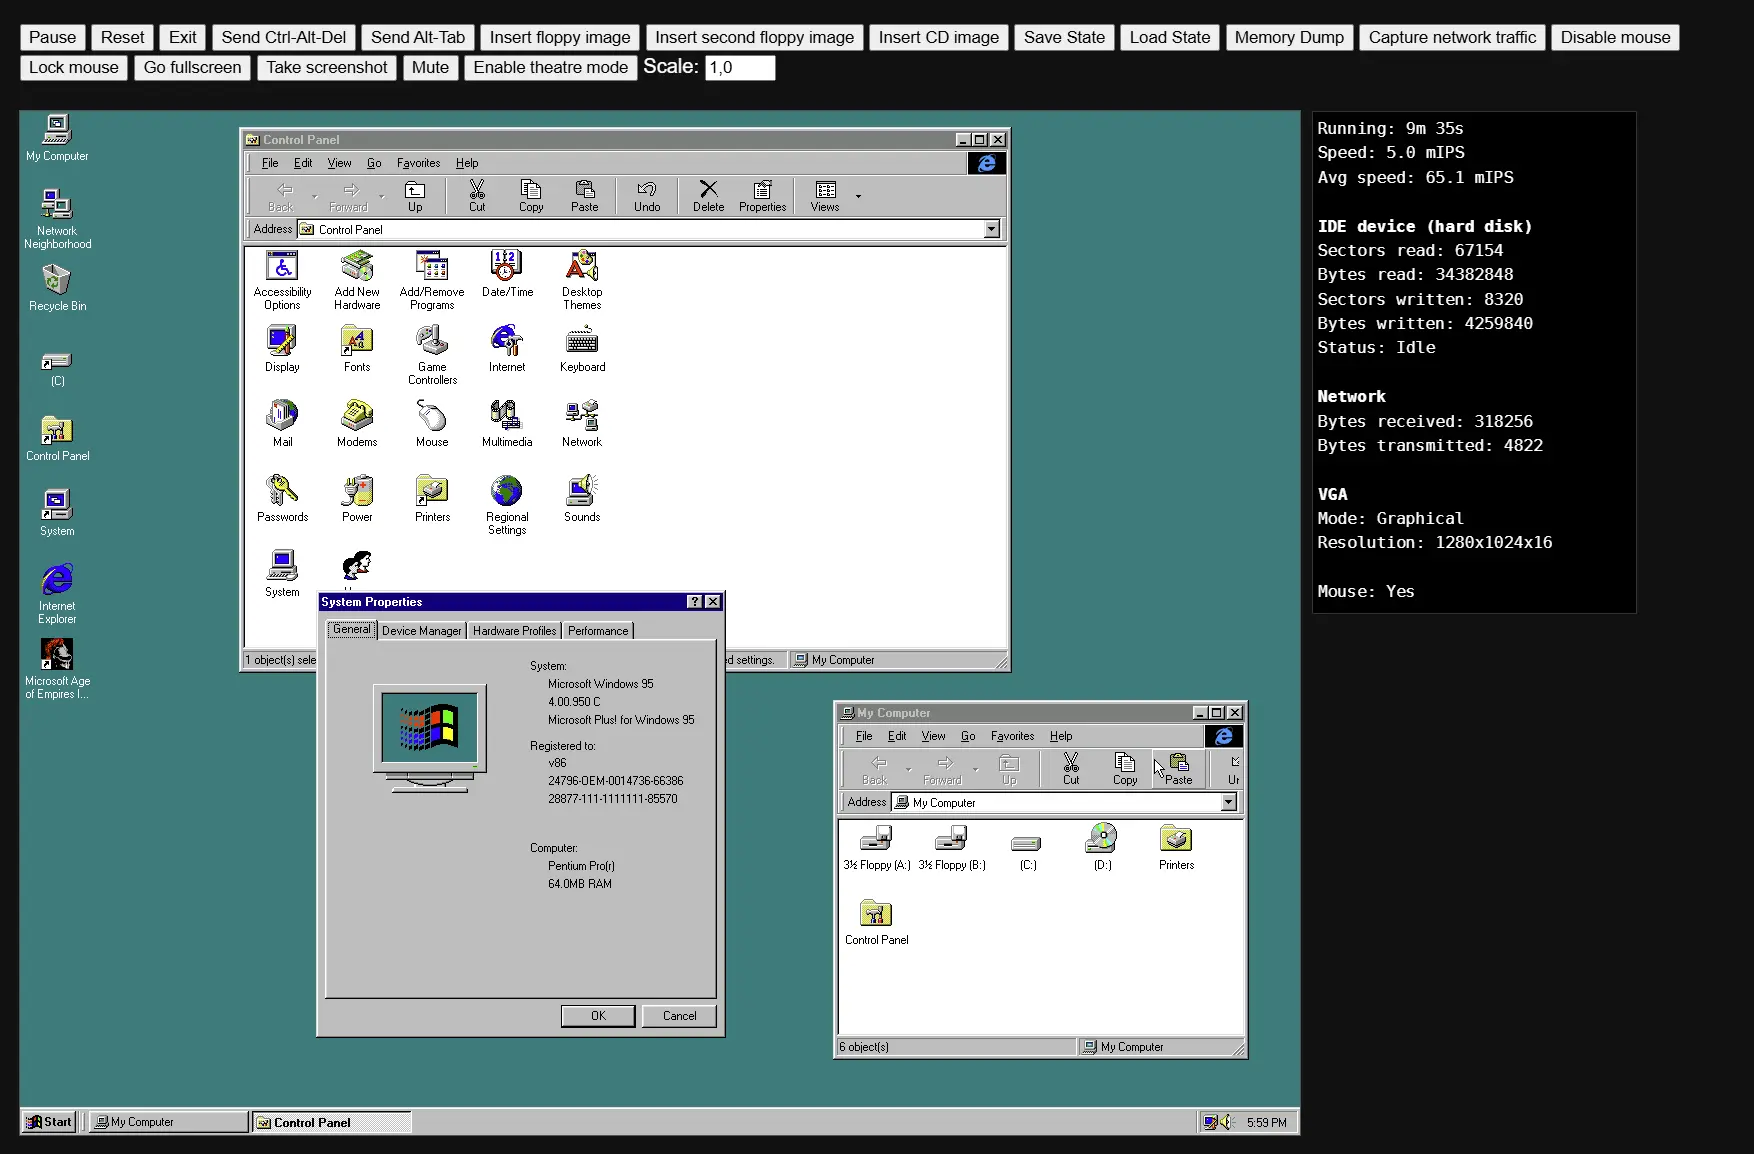This screenshot has width=1754, height=1154.
Task: Open the Views dropdown arrow in Control Panel
Action: coord(858,196)
